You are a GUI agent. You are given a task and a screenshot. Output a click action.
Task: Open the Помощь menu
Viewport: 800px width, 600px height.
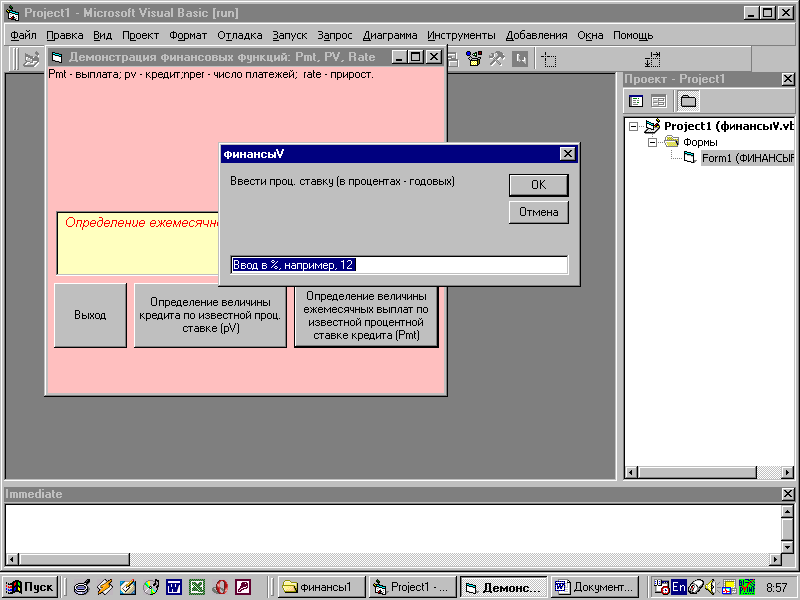633,35
